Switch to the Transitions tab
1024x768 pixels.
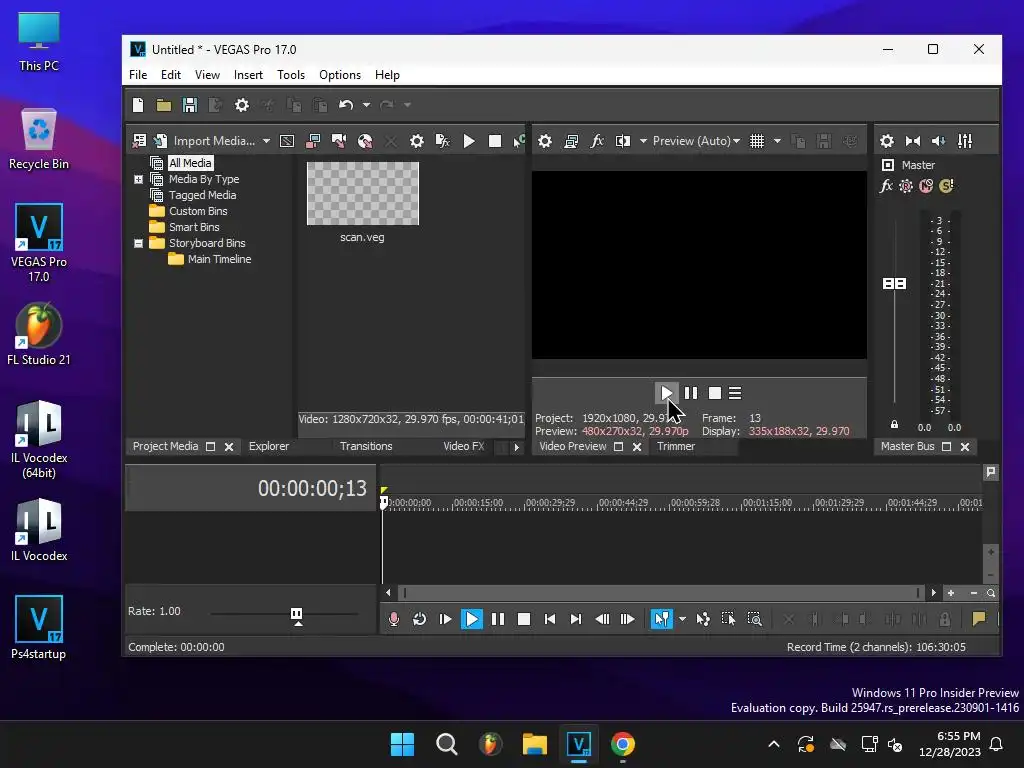tap(366, 446)
